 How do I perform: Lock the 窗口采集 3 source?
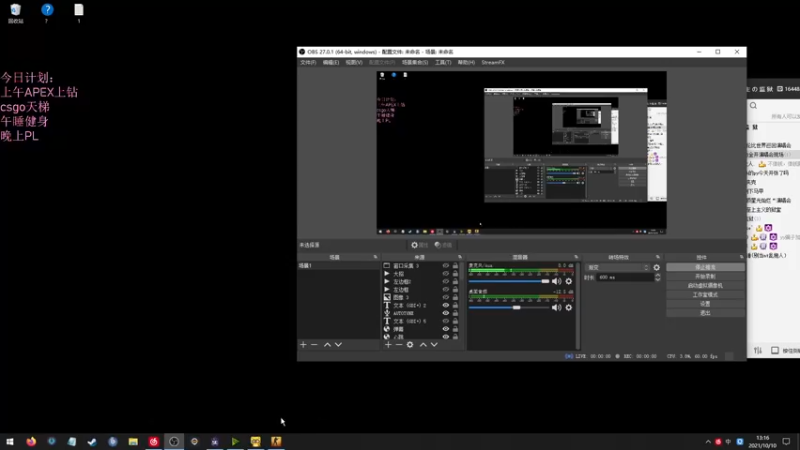(x=455, y=266)
